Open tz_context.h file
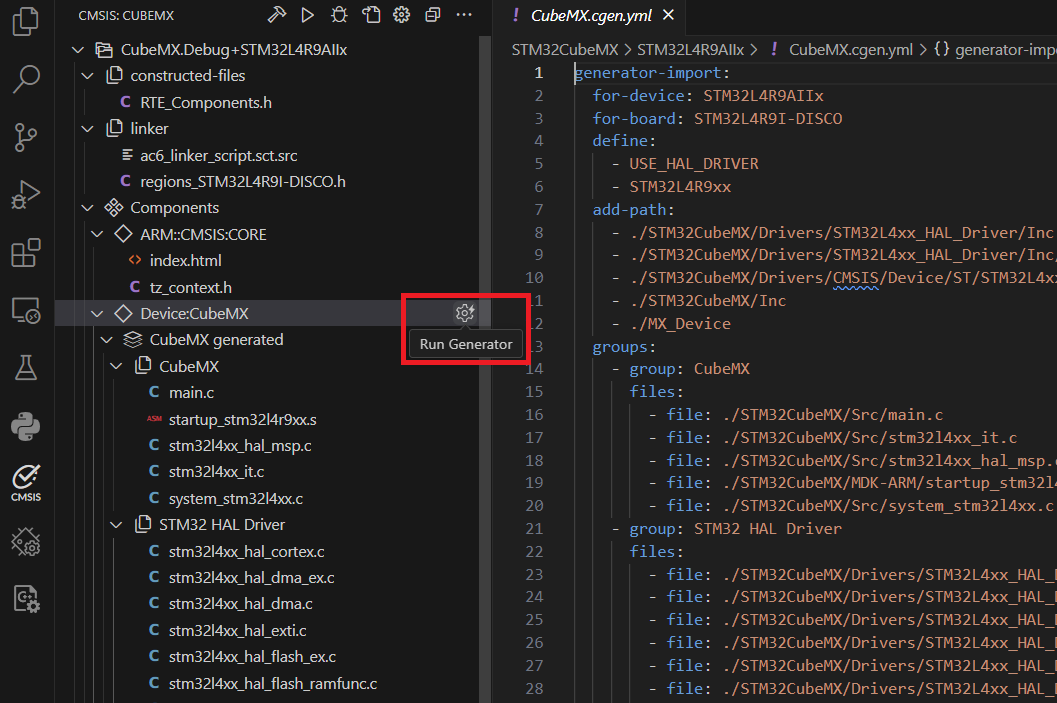This screenshot has width=1057, height=703. [x=191, y=288]
